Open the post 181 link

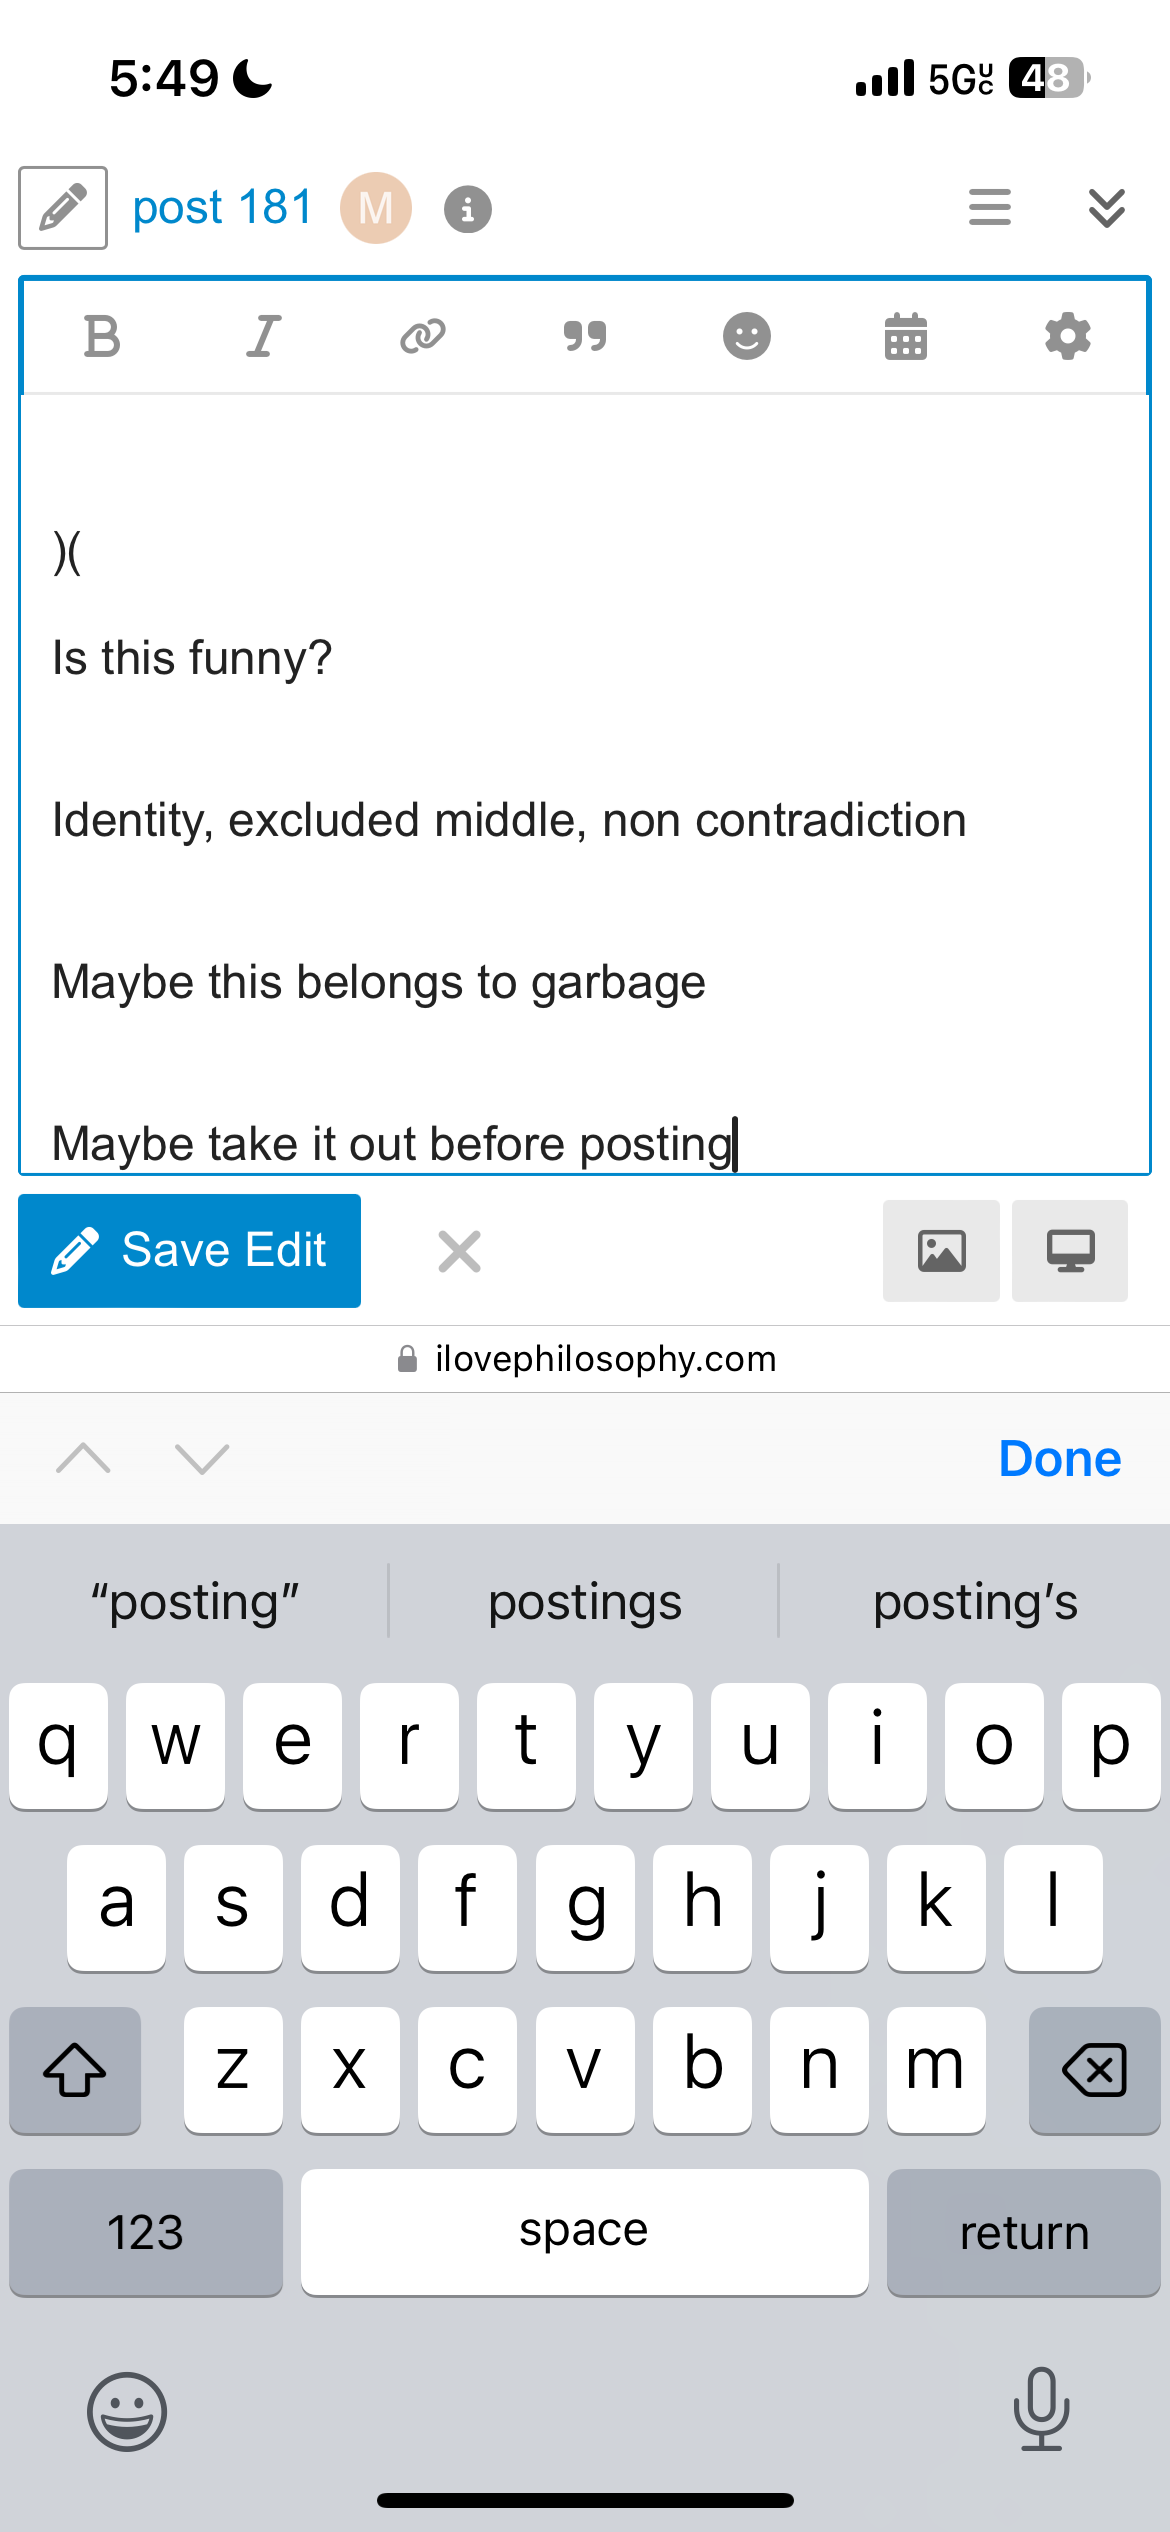coord(223,208)
